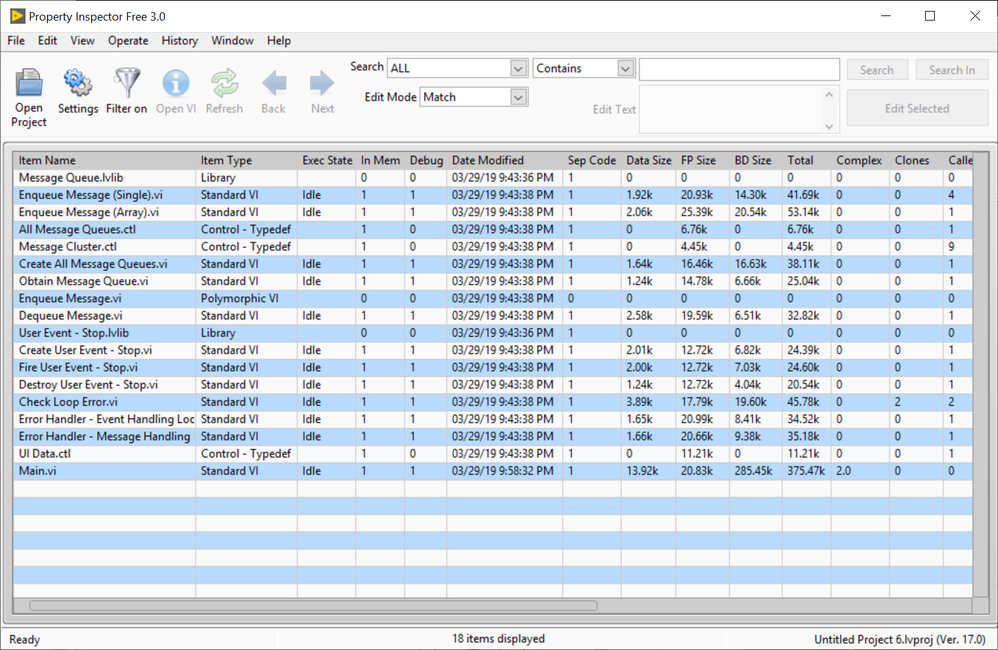The height and width of the screenshot is (650, 998).
Task: Click the Search button
Action: (876, 70)
